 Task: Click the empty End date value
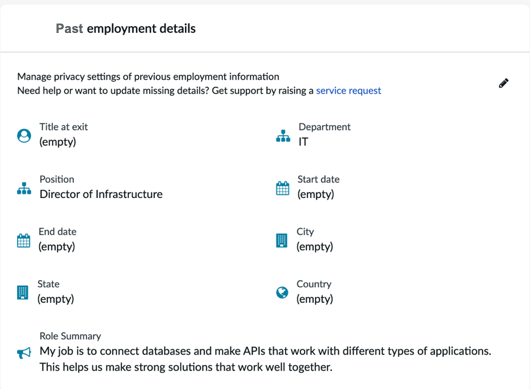tap(57, 247)
